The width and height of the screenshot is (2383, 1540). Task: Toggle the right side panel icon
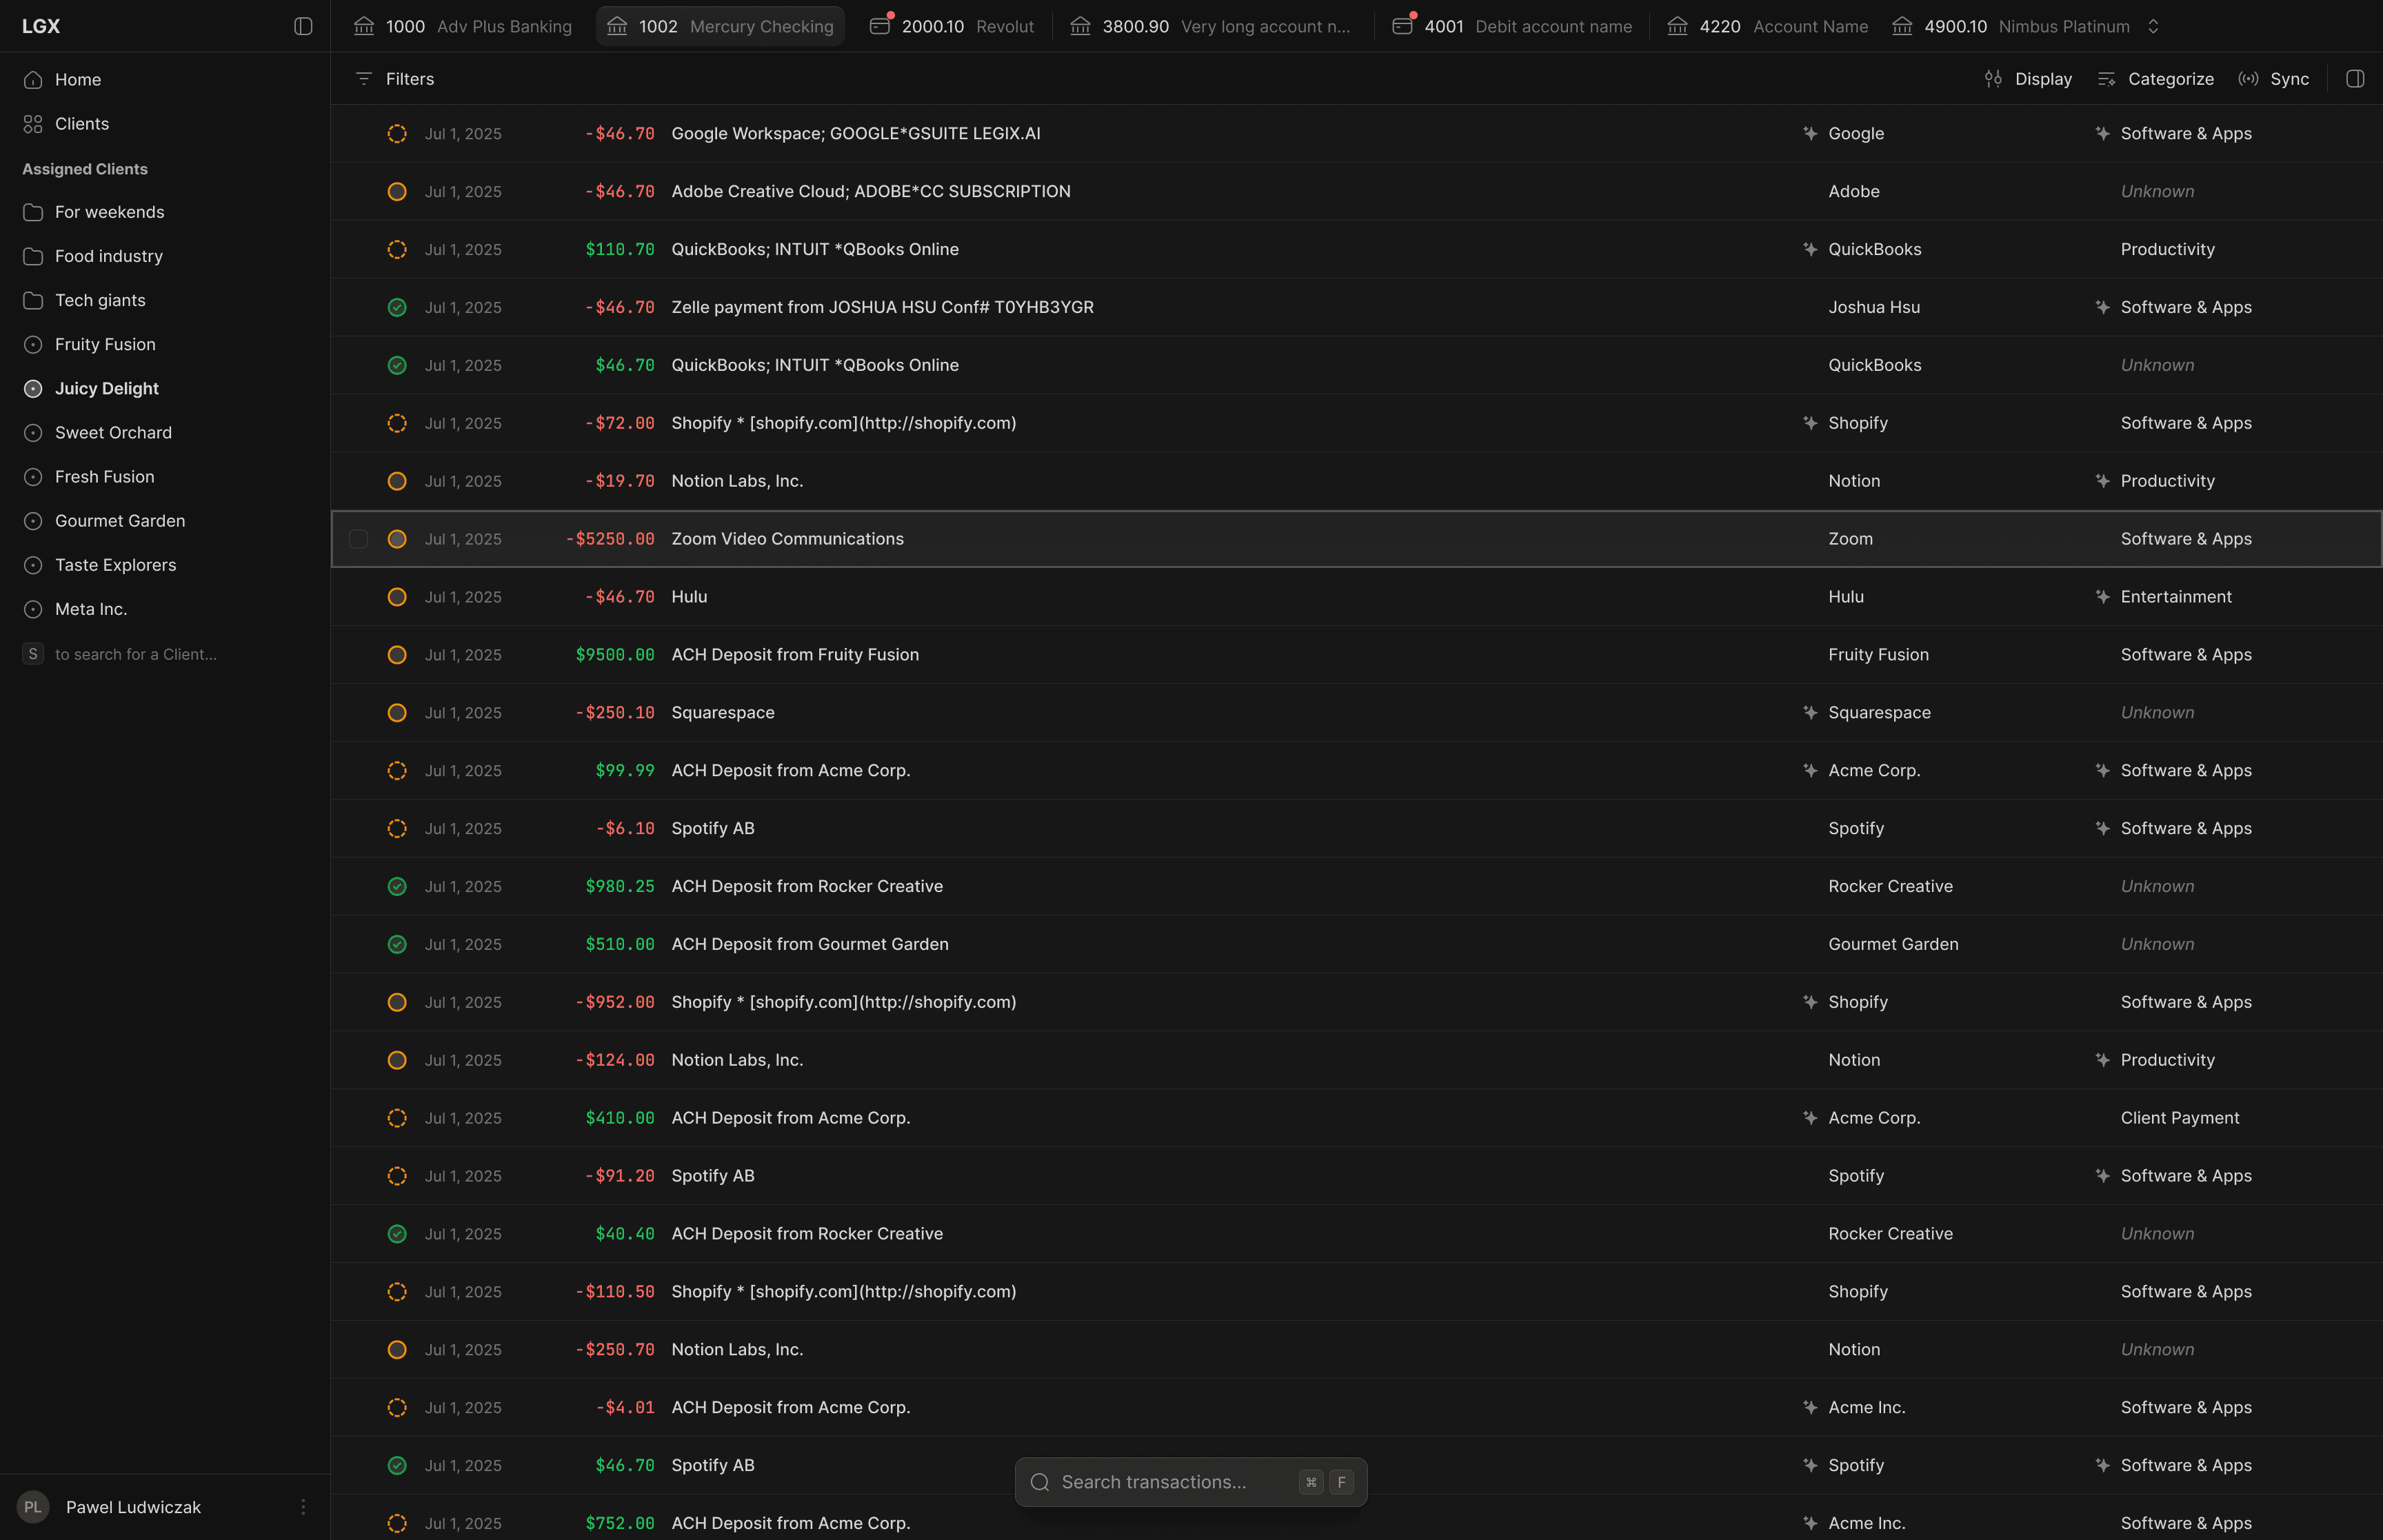[x=2355, y=79]
